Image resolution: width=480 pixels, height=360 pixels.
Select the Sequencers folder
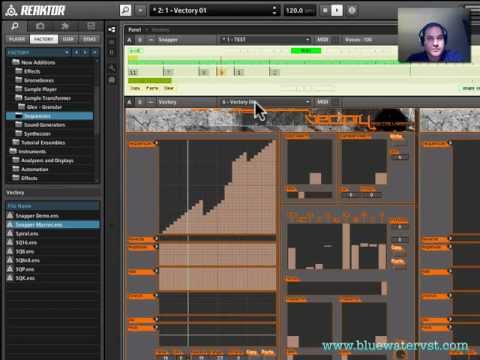pos(49,116)
